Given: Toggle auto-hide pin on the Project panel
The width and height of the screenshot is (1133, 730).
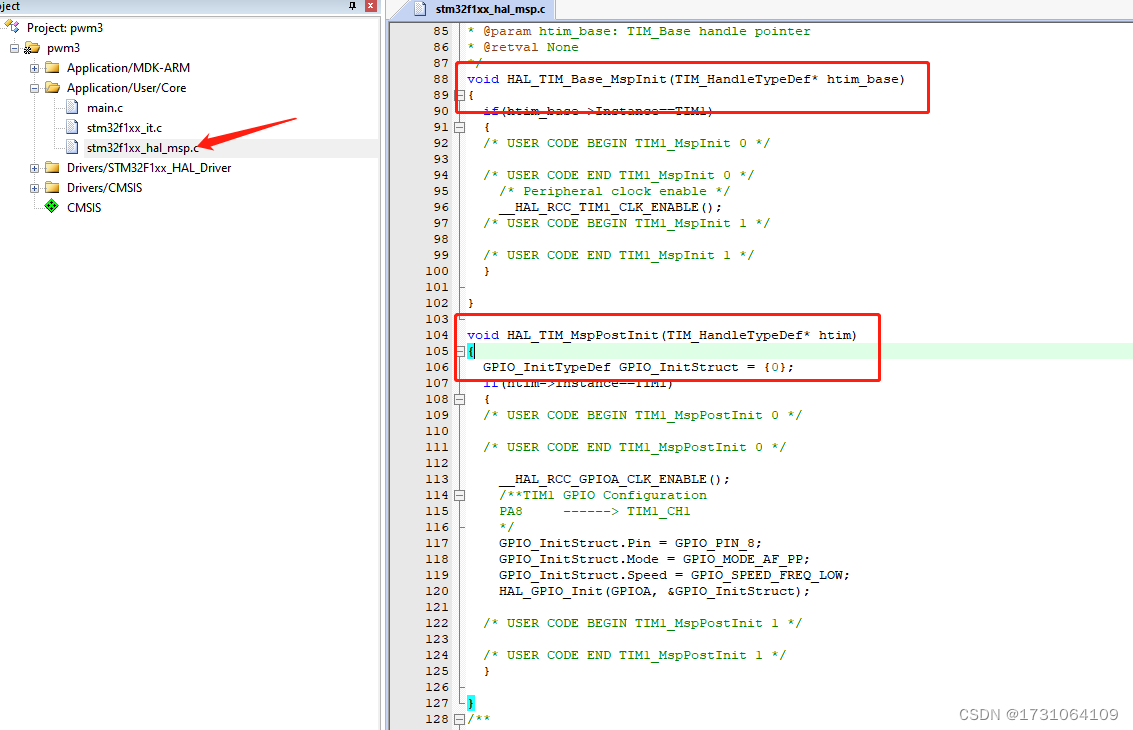Looking at the screenshot, I should click(x=354, y=8).
